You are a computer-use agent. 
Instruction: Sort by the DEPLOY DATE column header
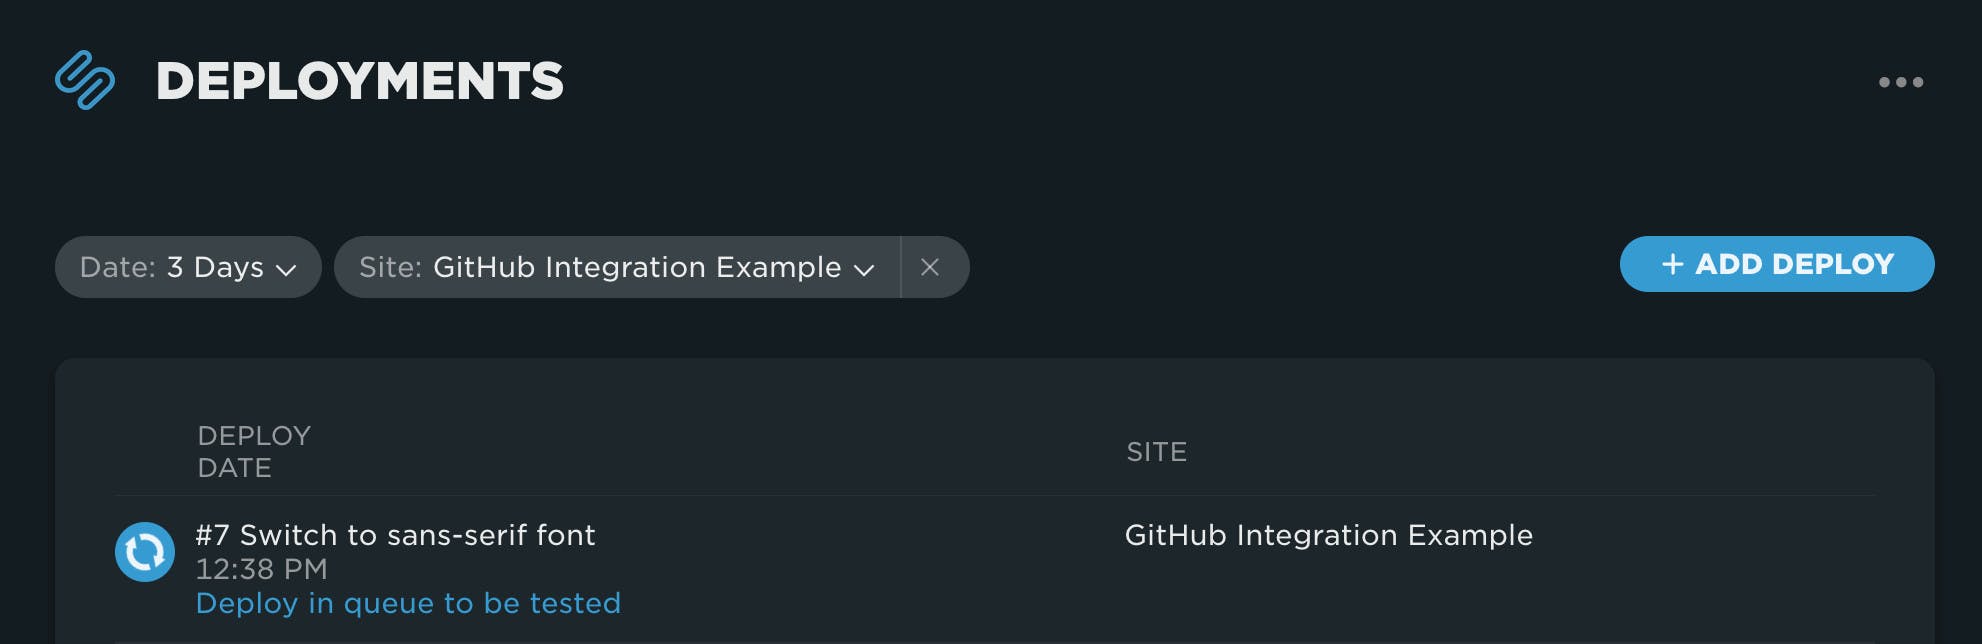click(254, 451)
